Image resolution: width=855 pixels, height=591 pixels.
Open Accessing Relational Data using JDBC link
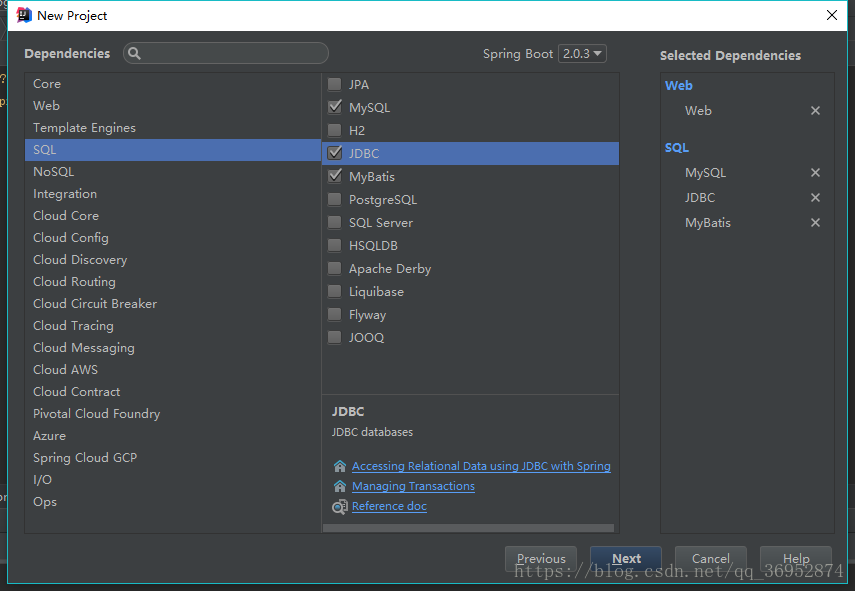(x=481, y=466)
